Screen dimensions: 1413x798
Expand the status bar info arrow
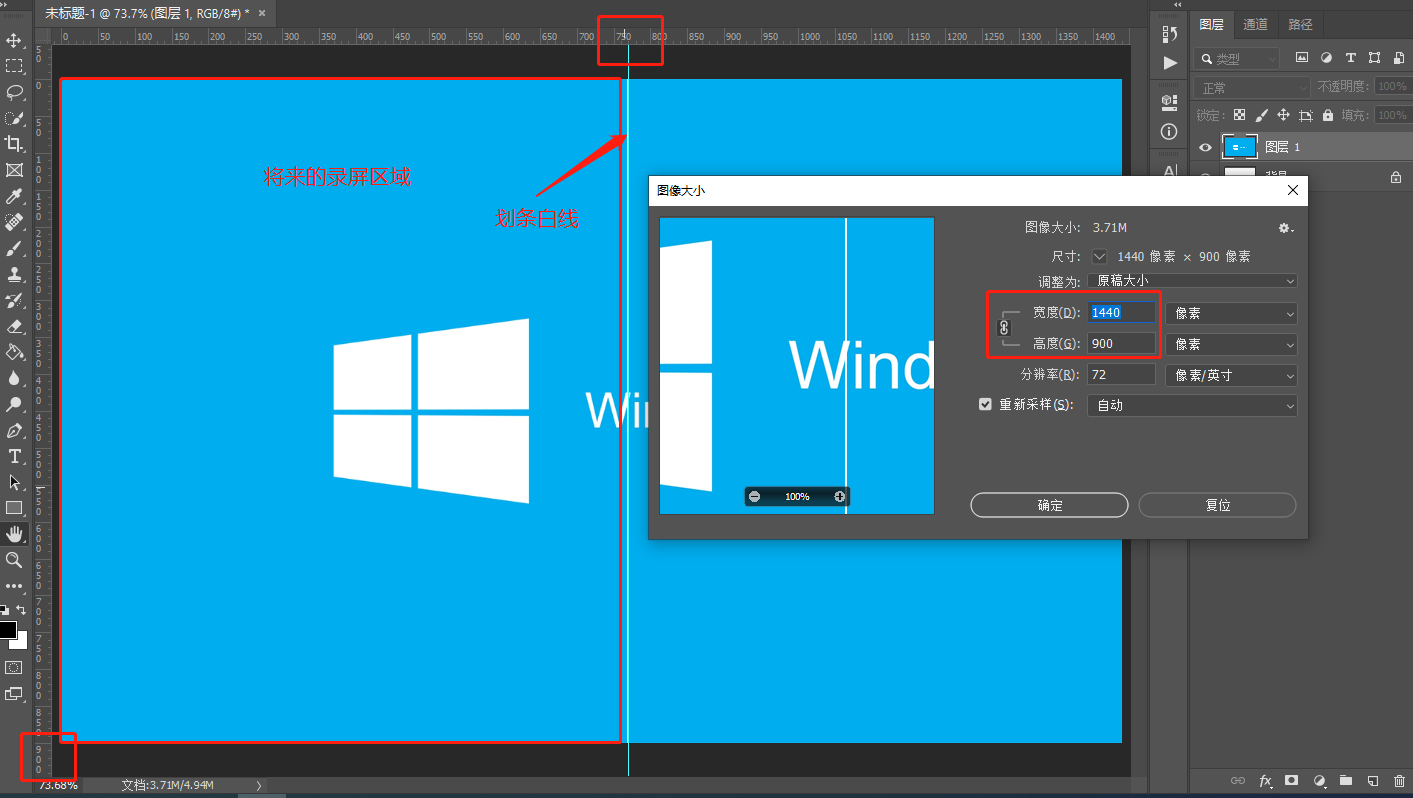(259, 786)
